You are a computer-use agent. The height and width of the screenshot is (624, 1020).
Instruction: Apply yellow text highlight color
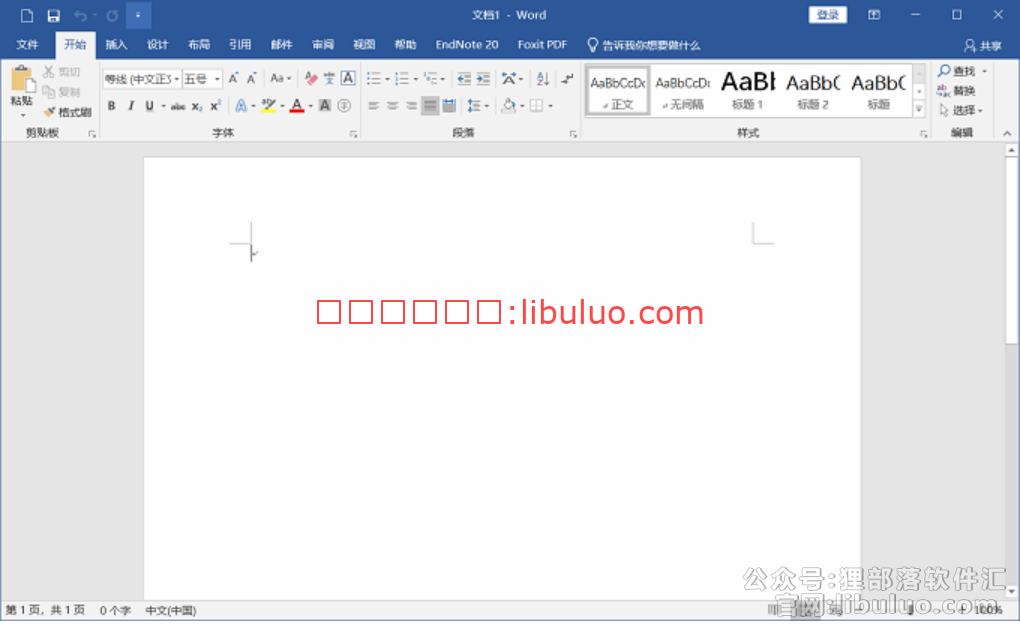click(268, 106)
